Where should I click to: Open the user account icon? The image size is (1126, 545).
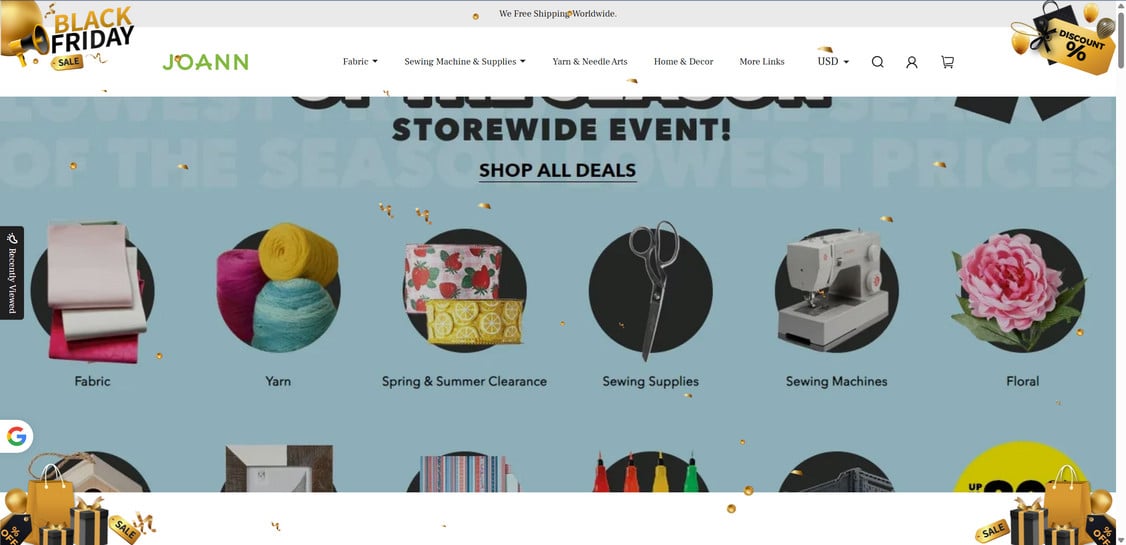pyautogui.click(x=912, y=62)
